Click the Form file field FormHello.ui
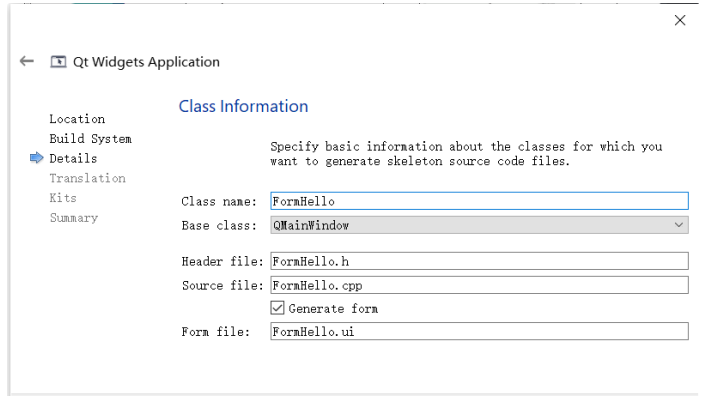Image resolution: width=722 pixels, height=396 pixels. click(x=479, y=331)
